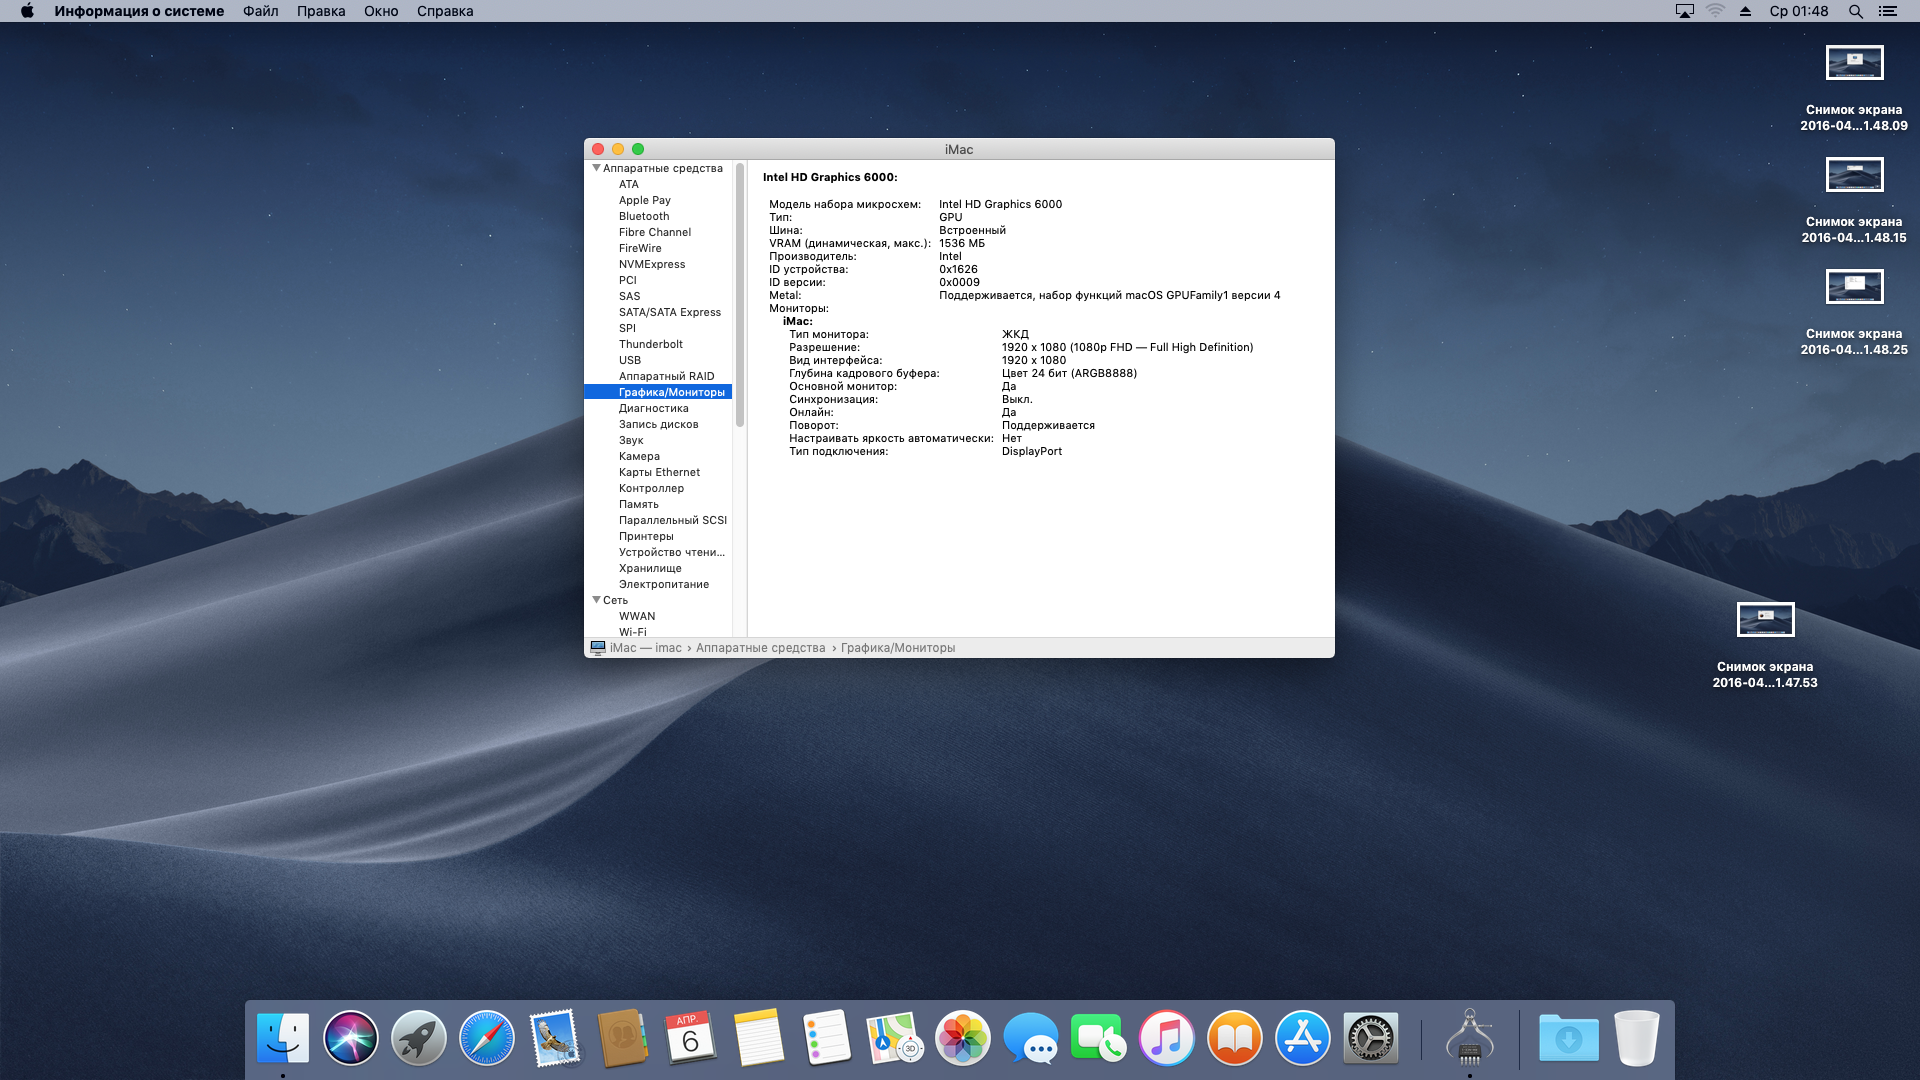Click AirPlay display icon in menu bar
Screen dimensions: 1920x1080
tap(1685, 11)
